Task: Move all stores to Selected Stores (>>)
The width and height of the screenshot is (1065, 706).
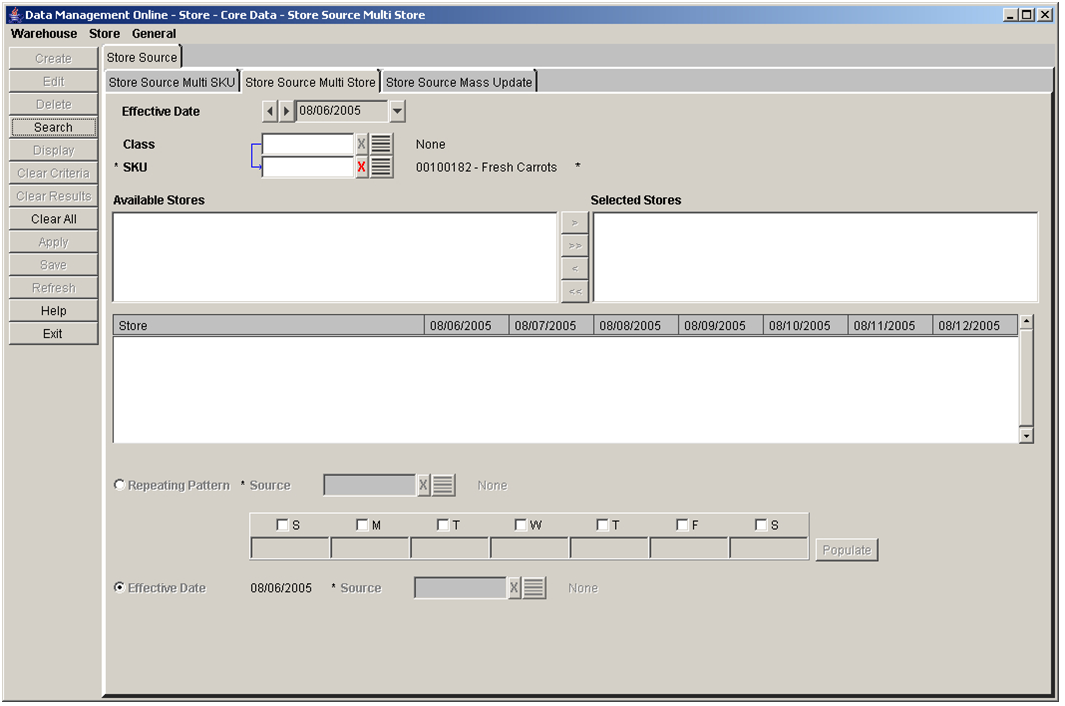Action: click(575, 246)
